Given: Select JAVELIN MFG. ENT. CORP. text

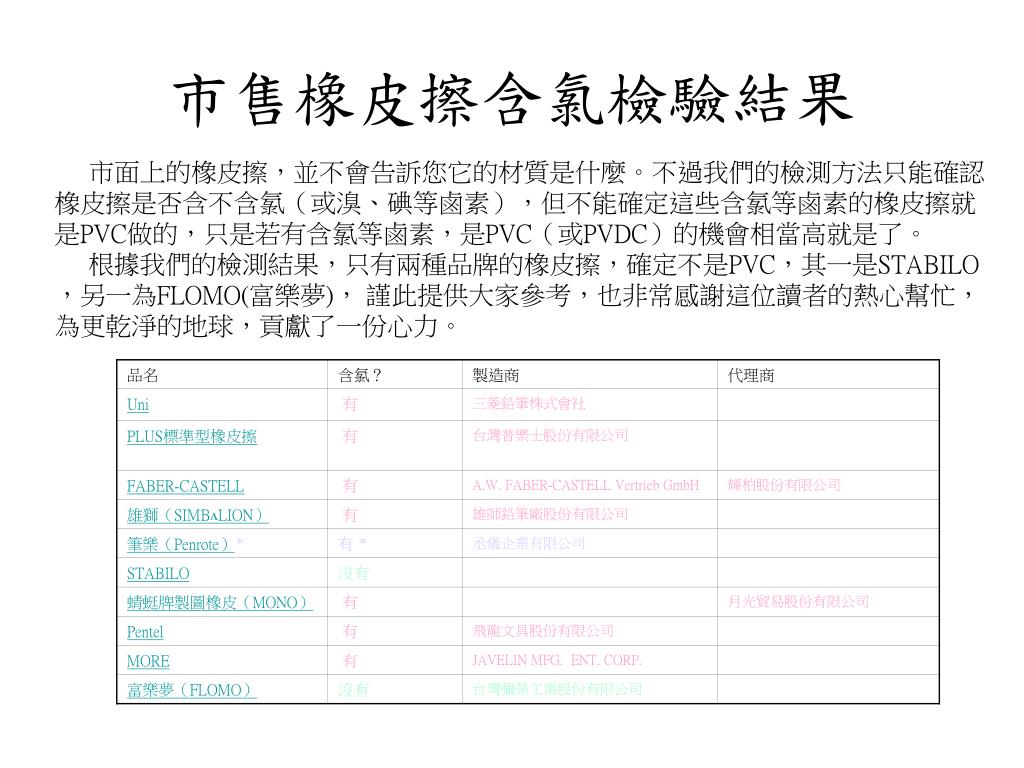Looking at the screenshot, I should [557, 660].
